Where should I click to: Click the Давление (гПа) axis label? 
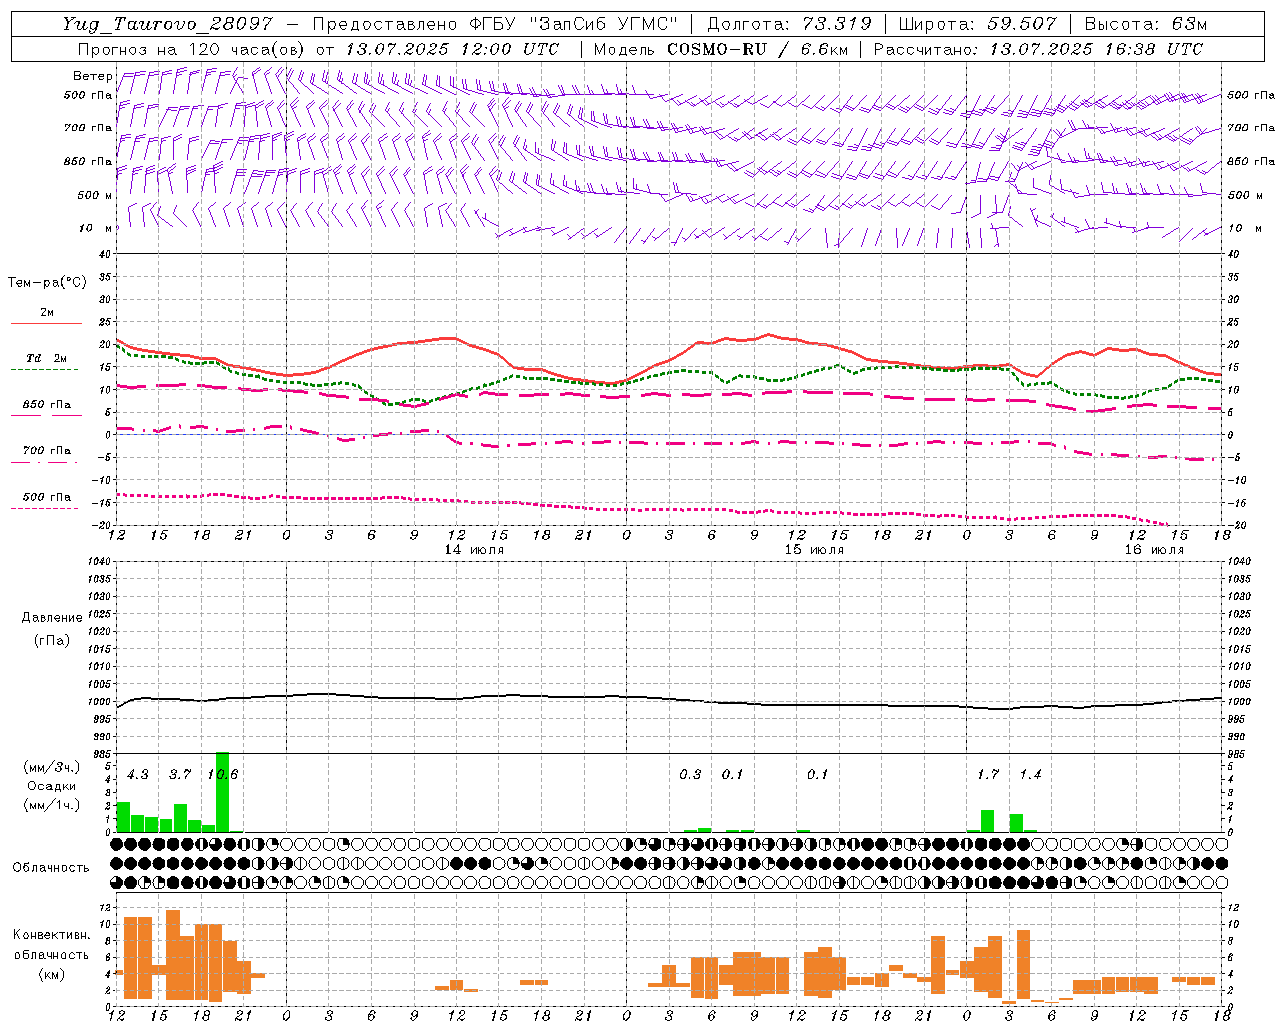coord(52,628)
